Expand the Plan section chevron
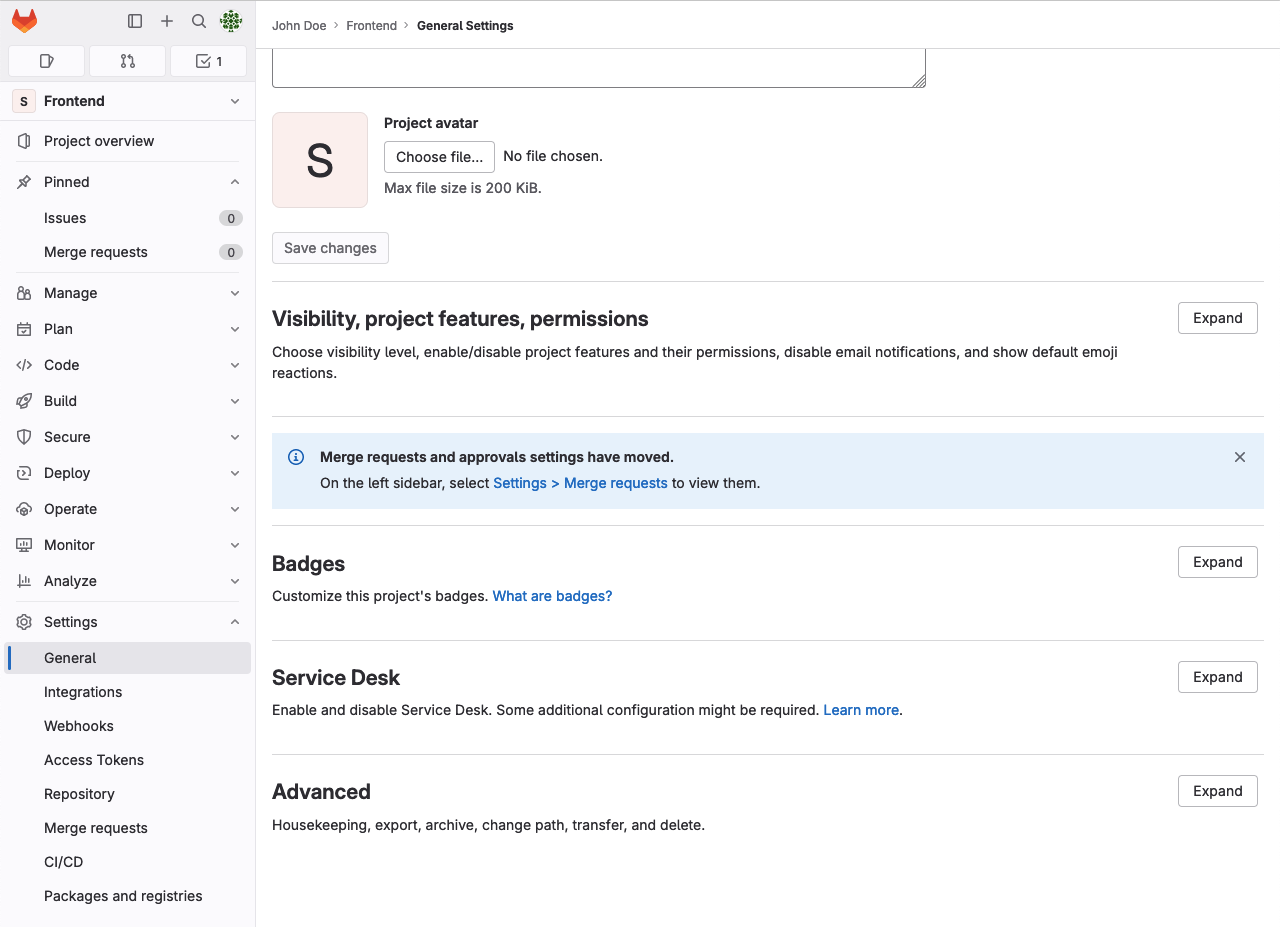The image size is (1280, 927). 235,329
